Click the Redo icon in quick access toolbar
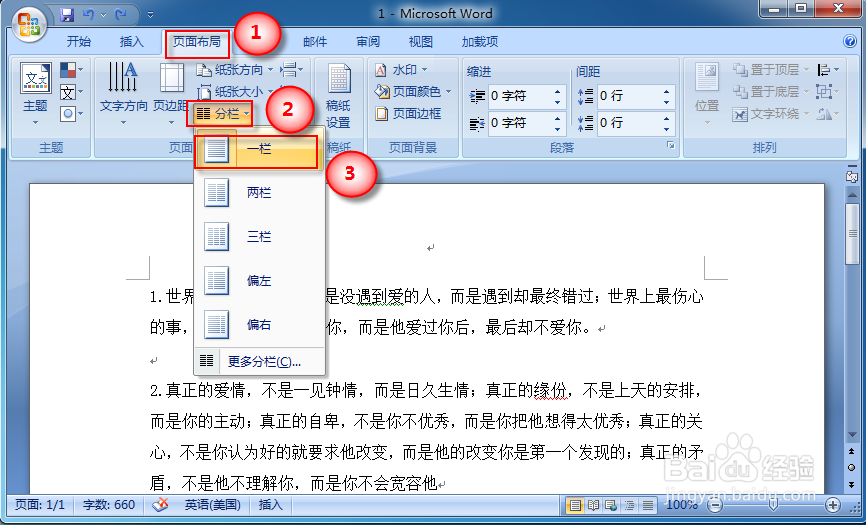This screenshot has height=525, width=866. tap(120, 15)
